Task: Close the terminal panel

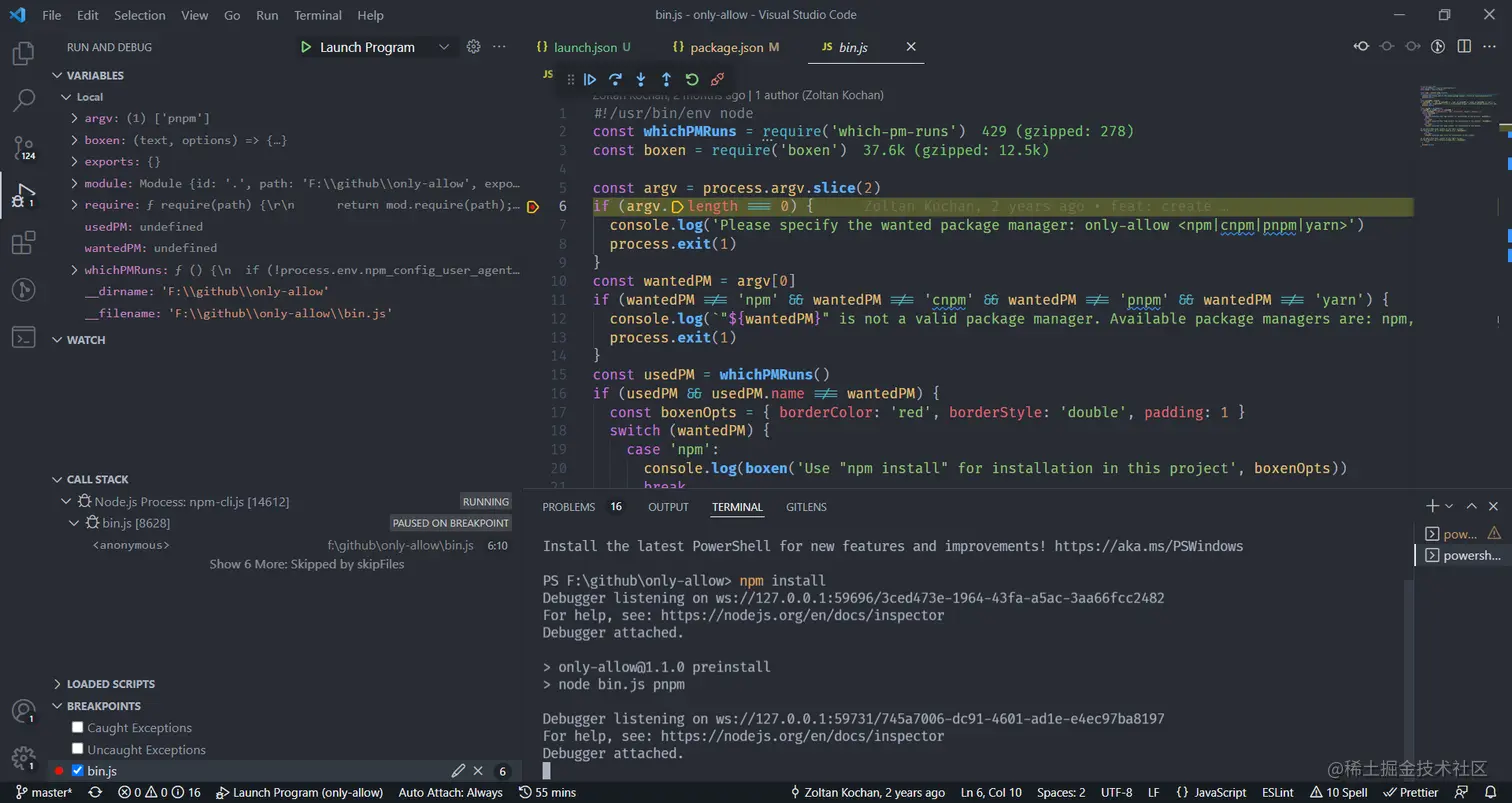Action: pyautogui.click(x=1494, y=506)
